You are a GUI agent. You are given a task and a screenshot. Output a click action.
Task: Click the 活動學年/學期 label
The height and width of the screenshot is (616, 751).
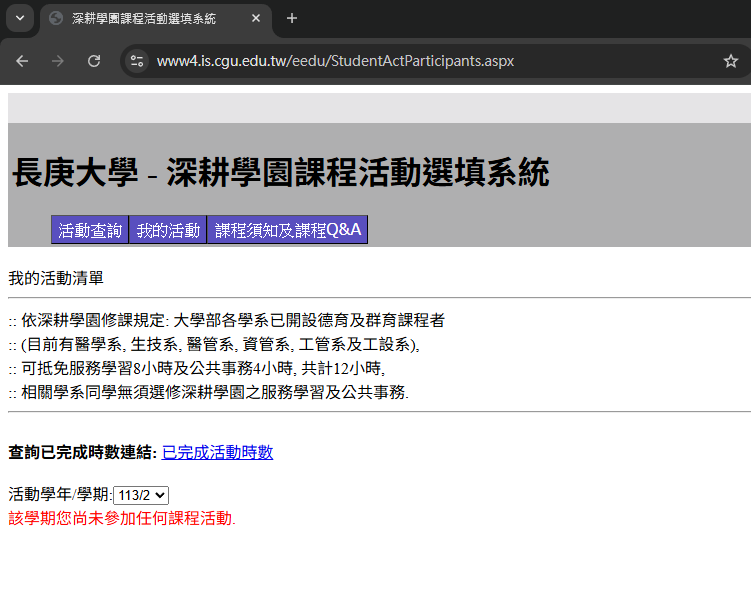(60, 494)
